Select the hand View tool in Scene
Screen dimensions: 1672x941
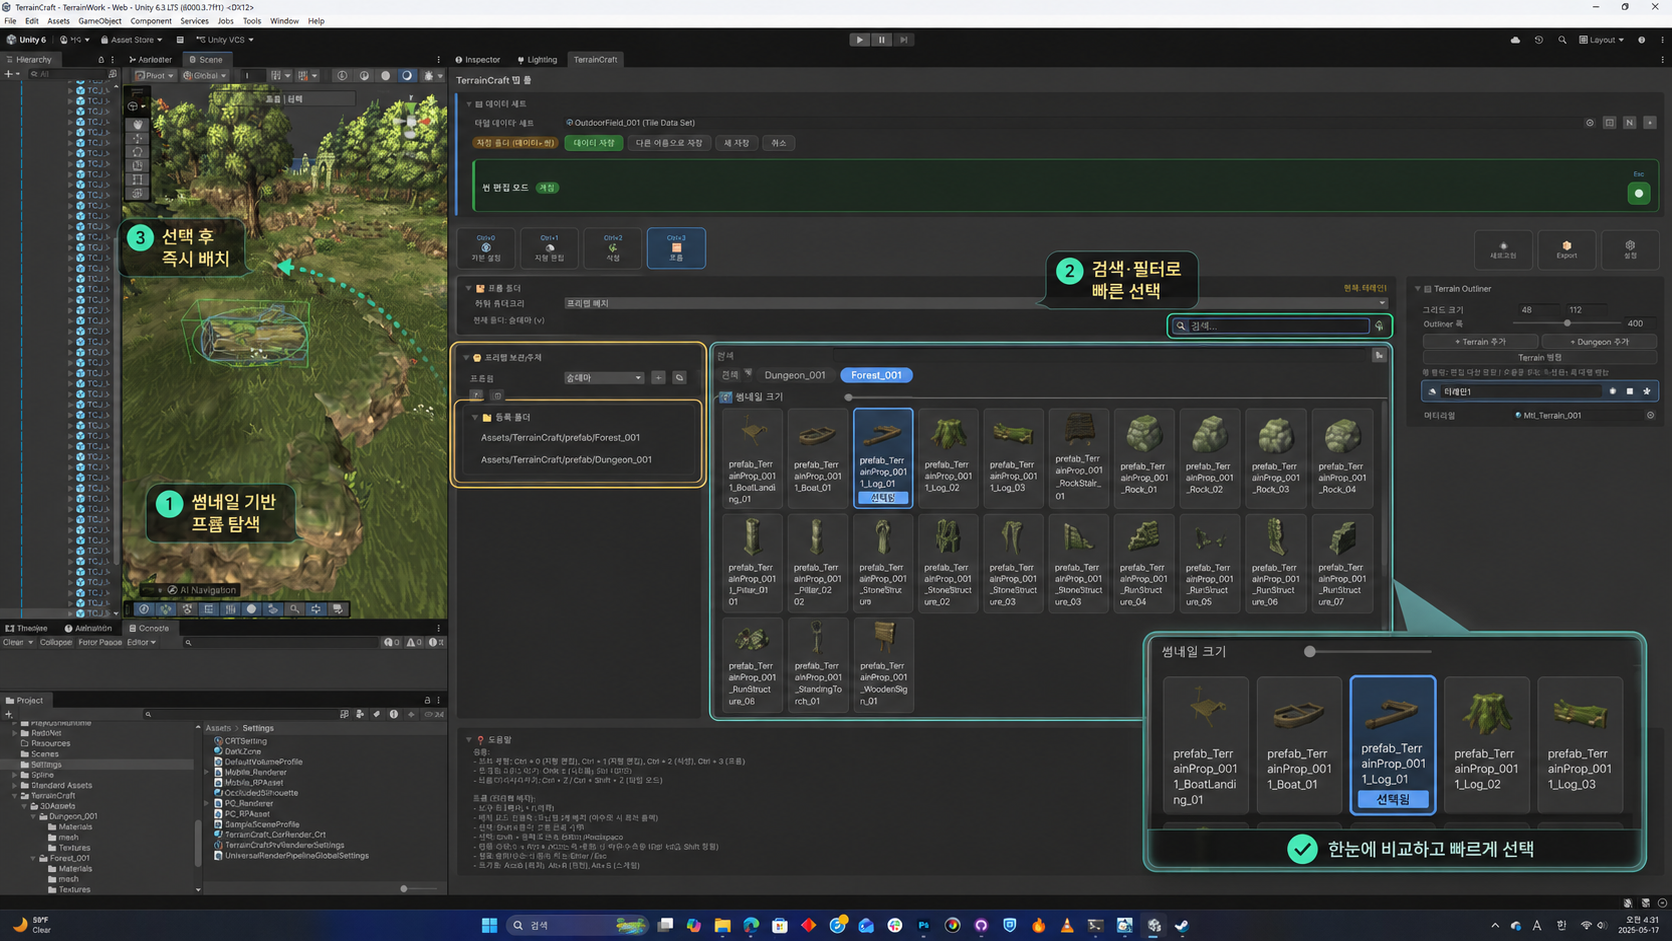137,125
